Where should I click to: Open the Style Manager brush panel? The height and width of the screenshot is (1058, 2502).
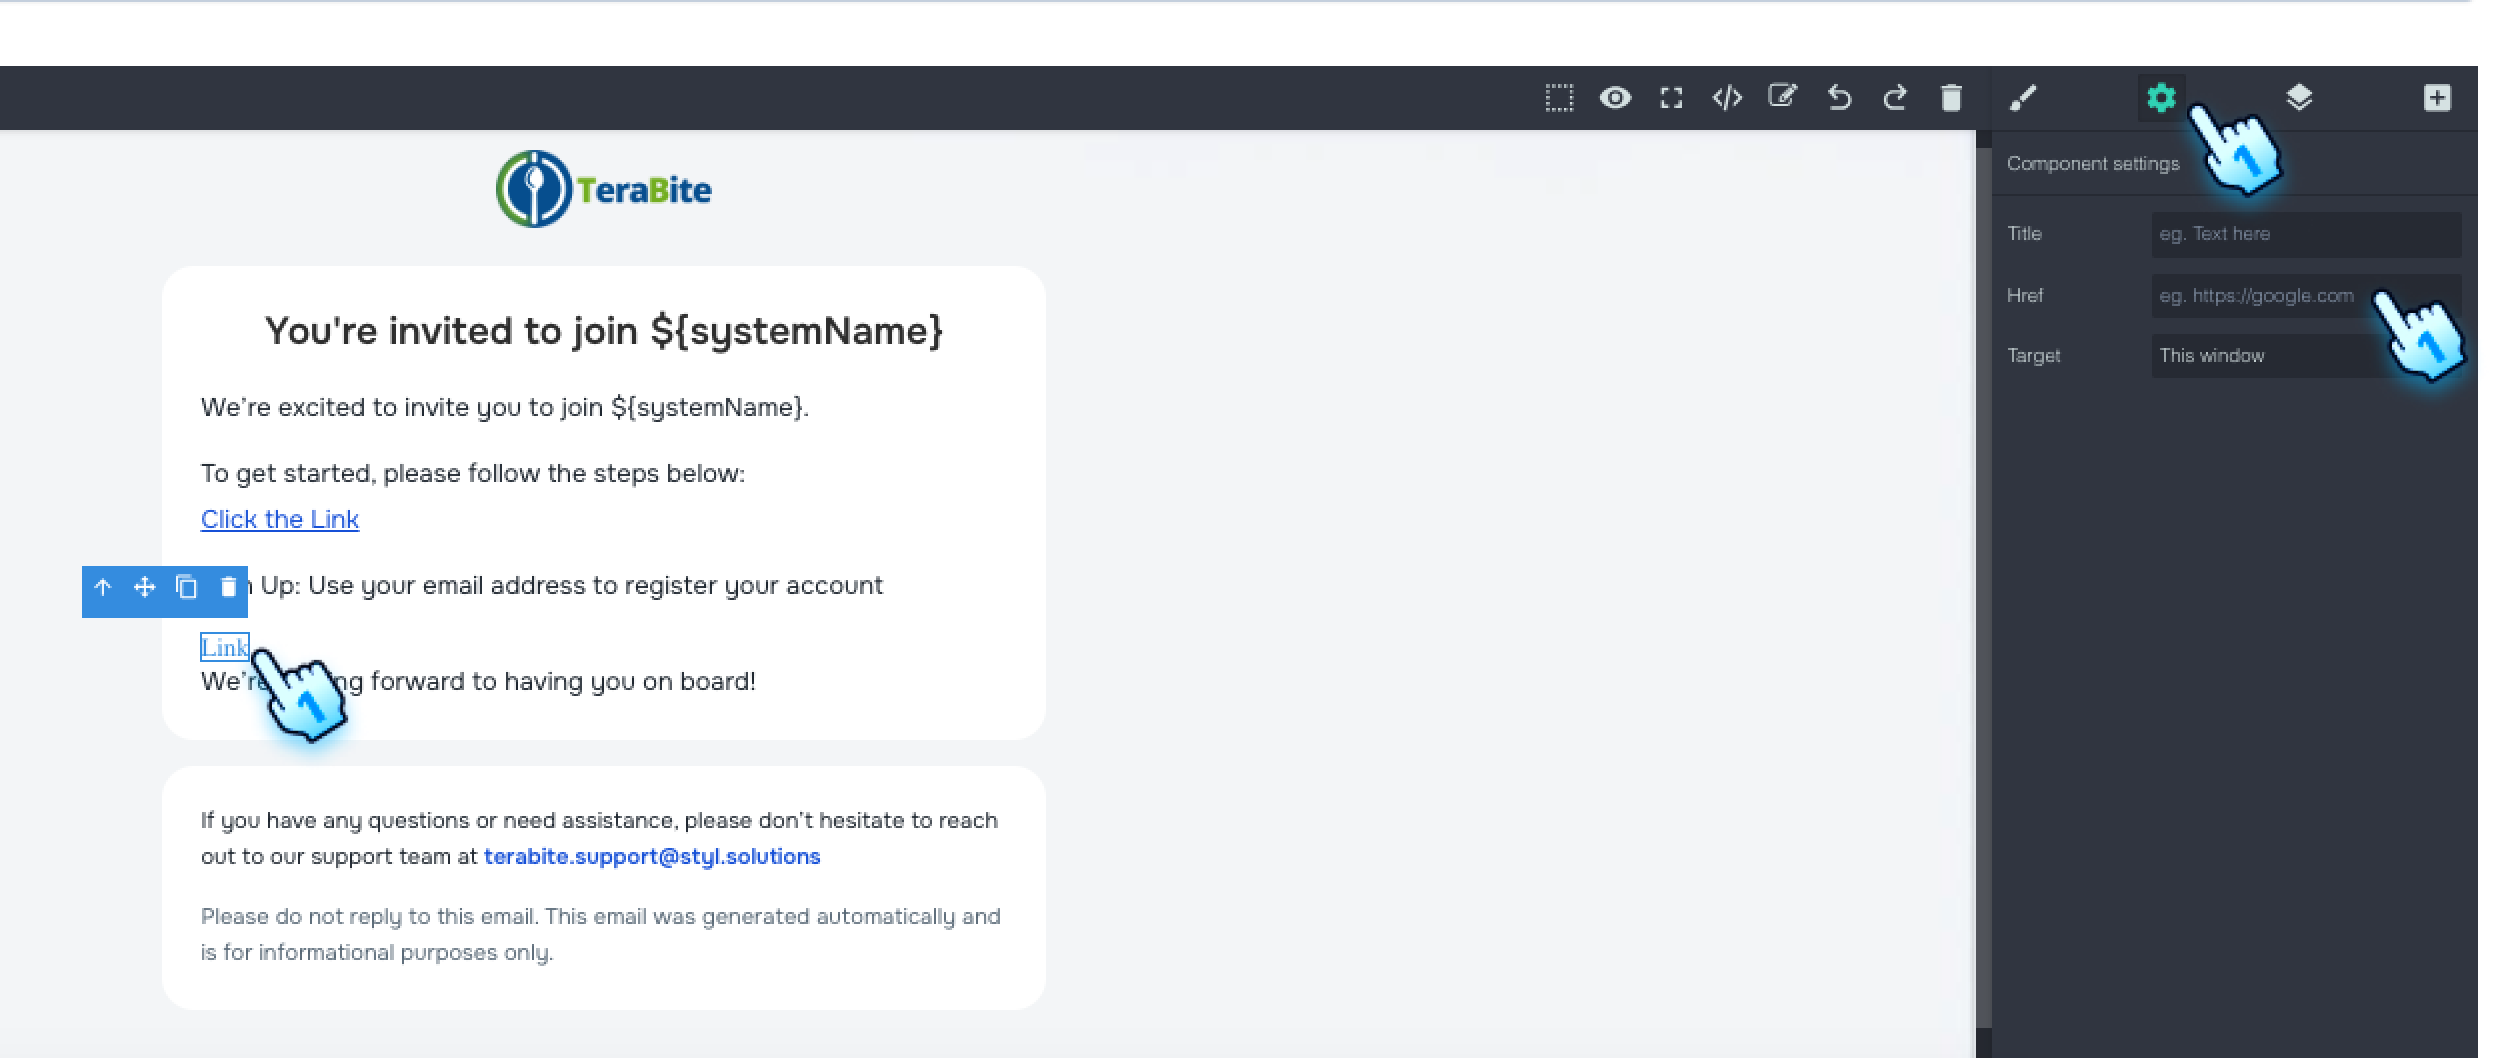(2026, 97)
